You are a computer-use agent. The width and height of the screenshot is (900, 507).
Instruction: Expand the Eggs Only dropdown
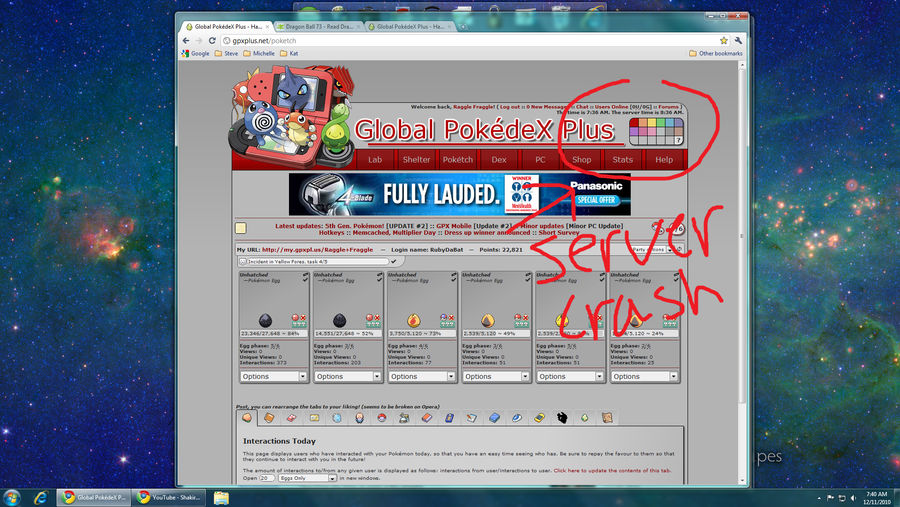pyautogui.click(x=308, y=478)
